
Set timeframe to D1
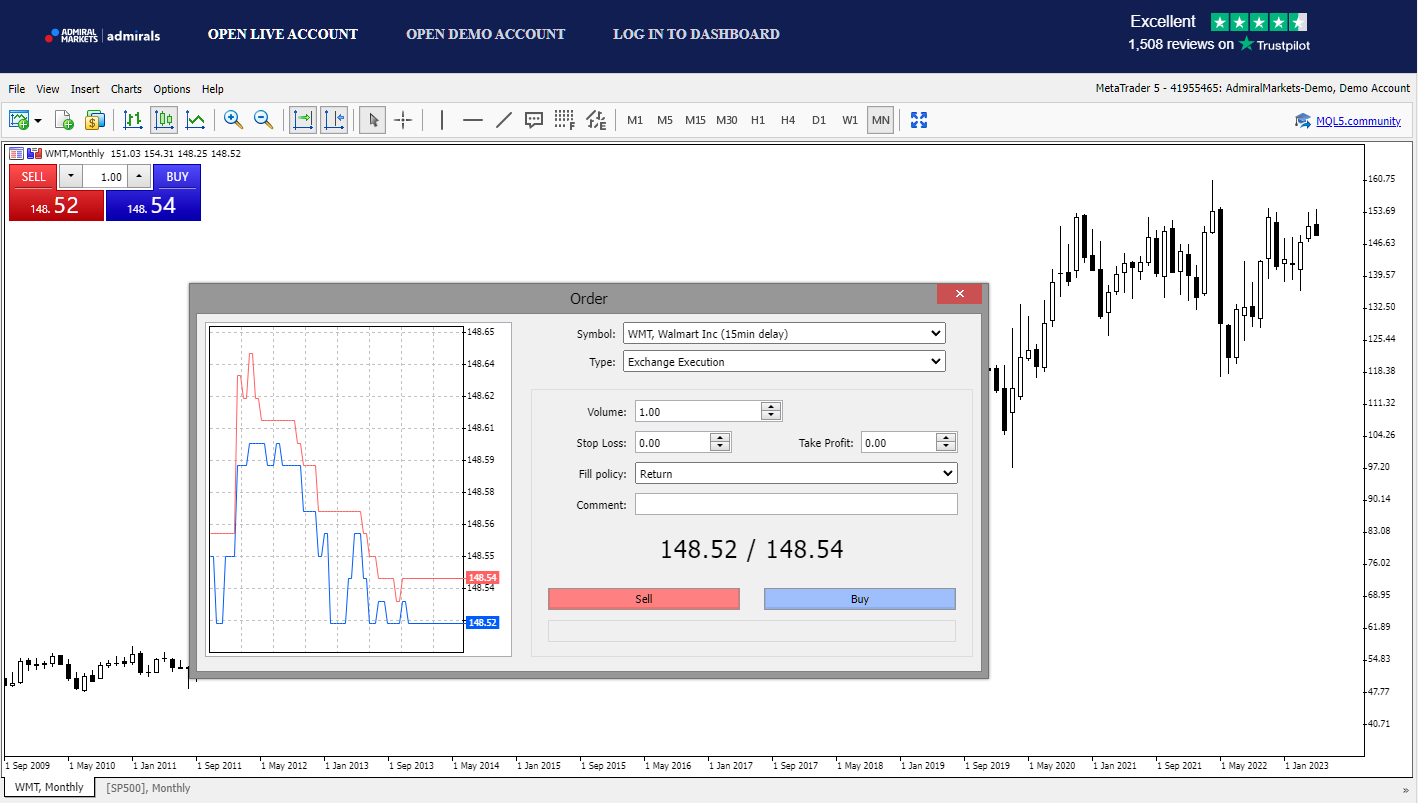[819, 120]
